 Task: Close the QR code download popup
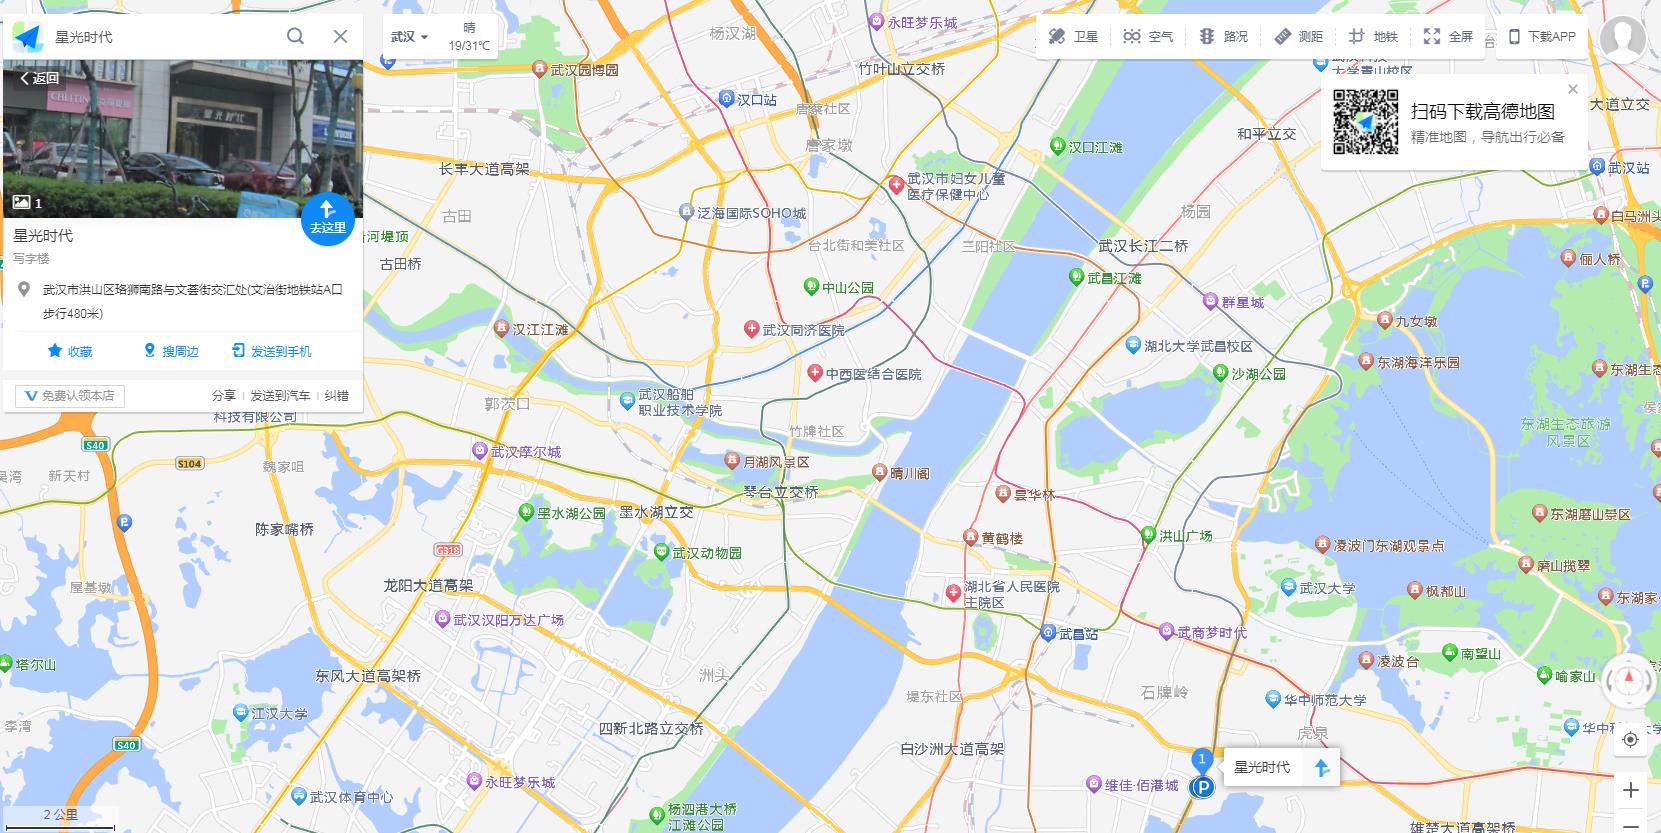click(x=1573, y=89)
